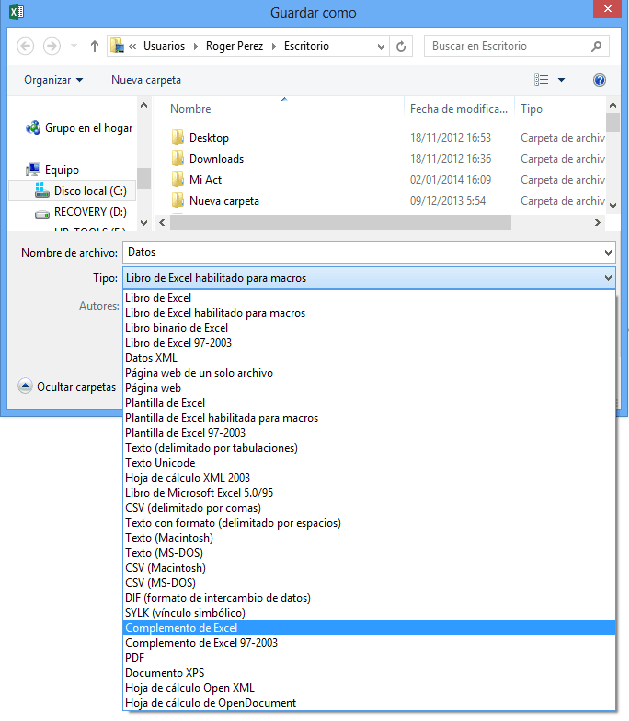The width and height of the screenshot is (629, 721).
Task: Click Ocultar carpetas link
Action: [76, 387]
